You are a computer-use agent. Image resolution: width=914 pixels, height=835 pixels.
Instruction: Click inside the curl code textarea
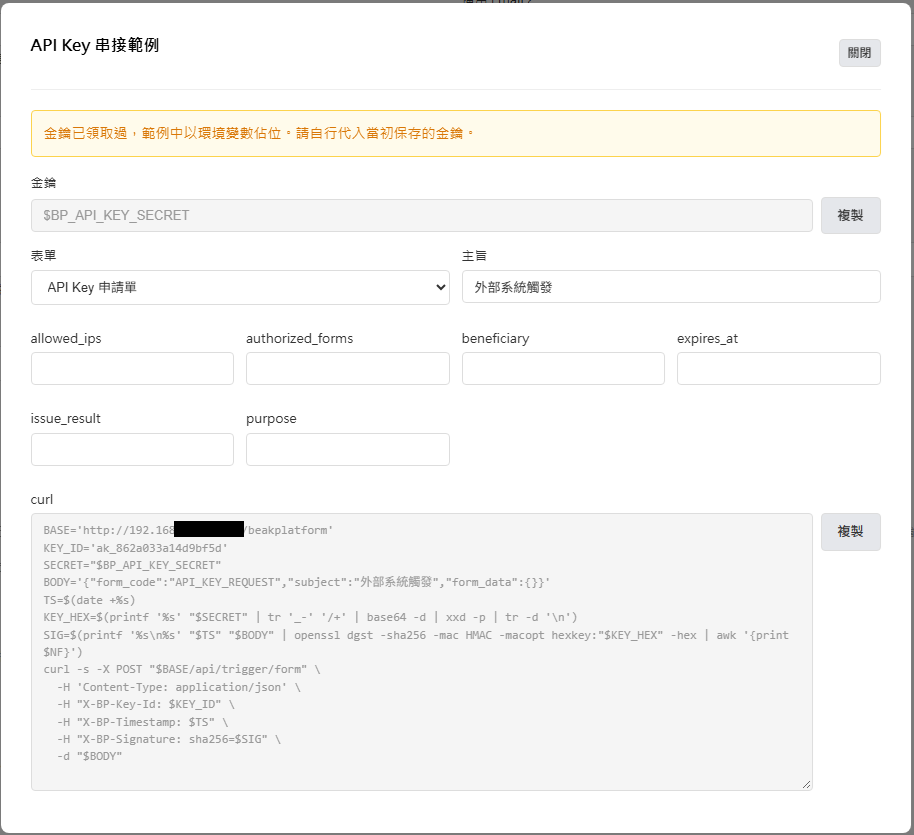coord(421,652)
